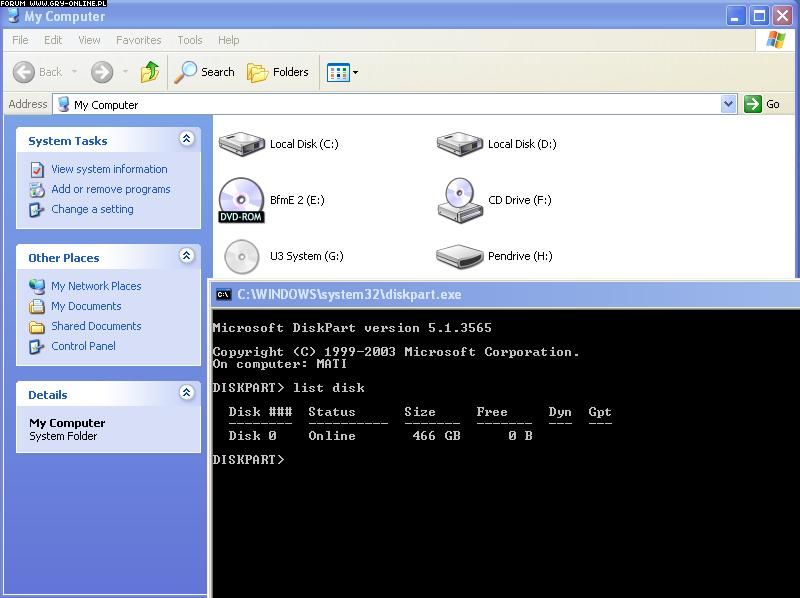This screenshot has width=800, height=598.
Task: Open the Forward history dropdown arrow
Action: [x=125, y=72]
